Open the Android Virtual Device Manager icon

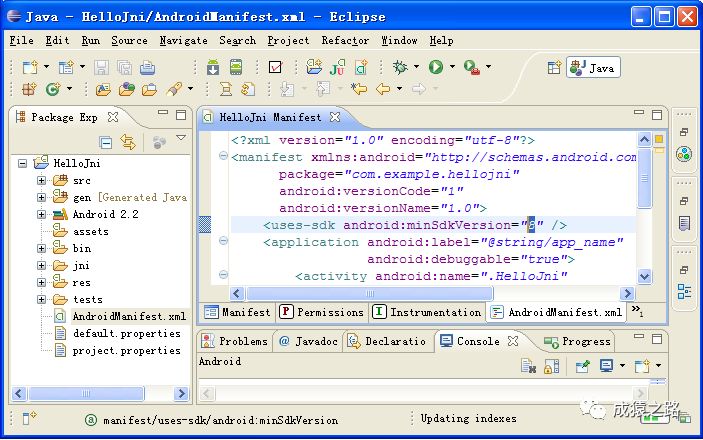236,67
